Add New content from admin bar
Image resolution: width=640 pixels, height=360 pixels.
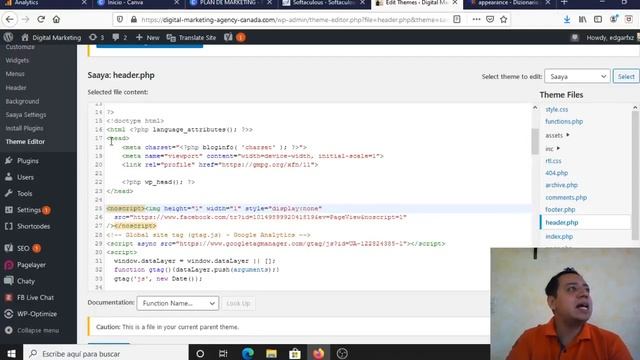coord(148,38)
